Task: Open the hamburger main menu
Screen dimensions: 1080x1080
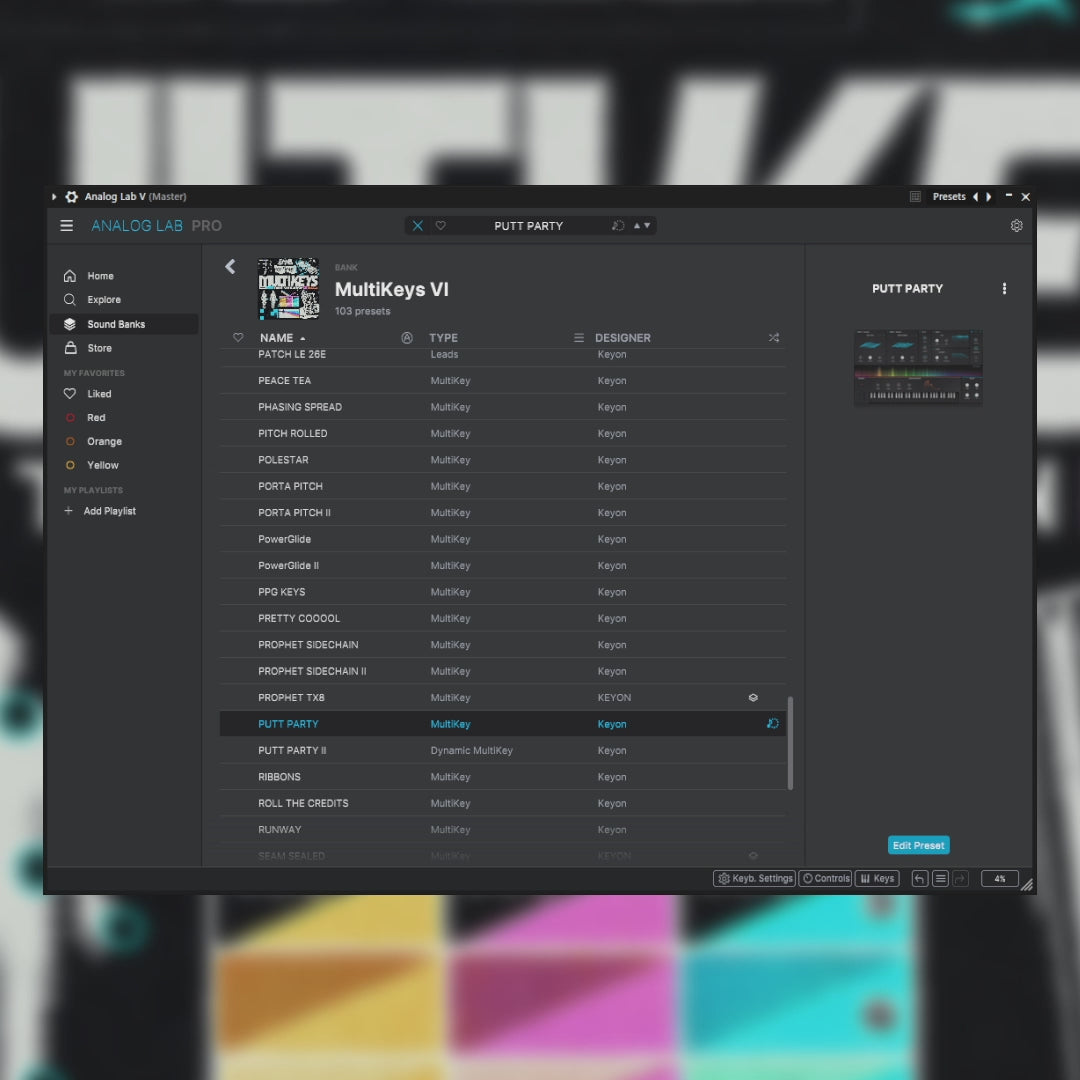Action: point(66,225)
